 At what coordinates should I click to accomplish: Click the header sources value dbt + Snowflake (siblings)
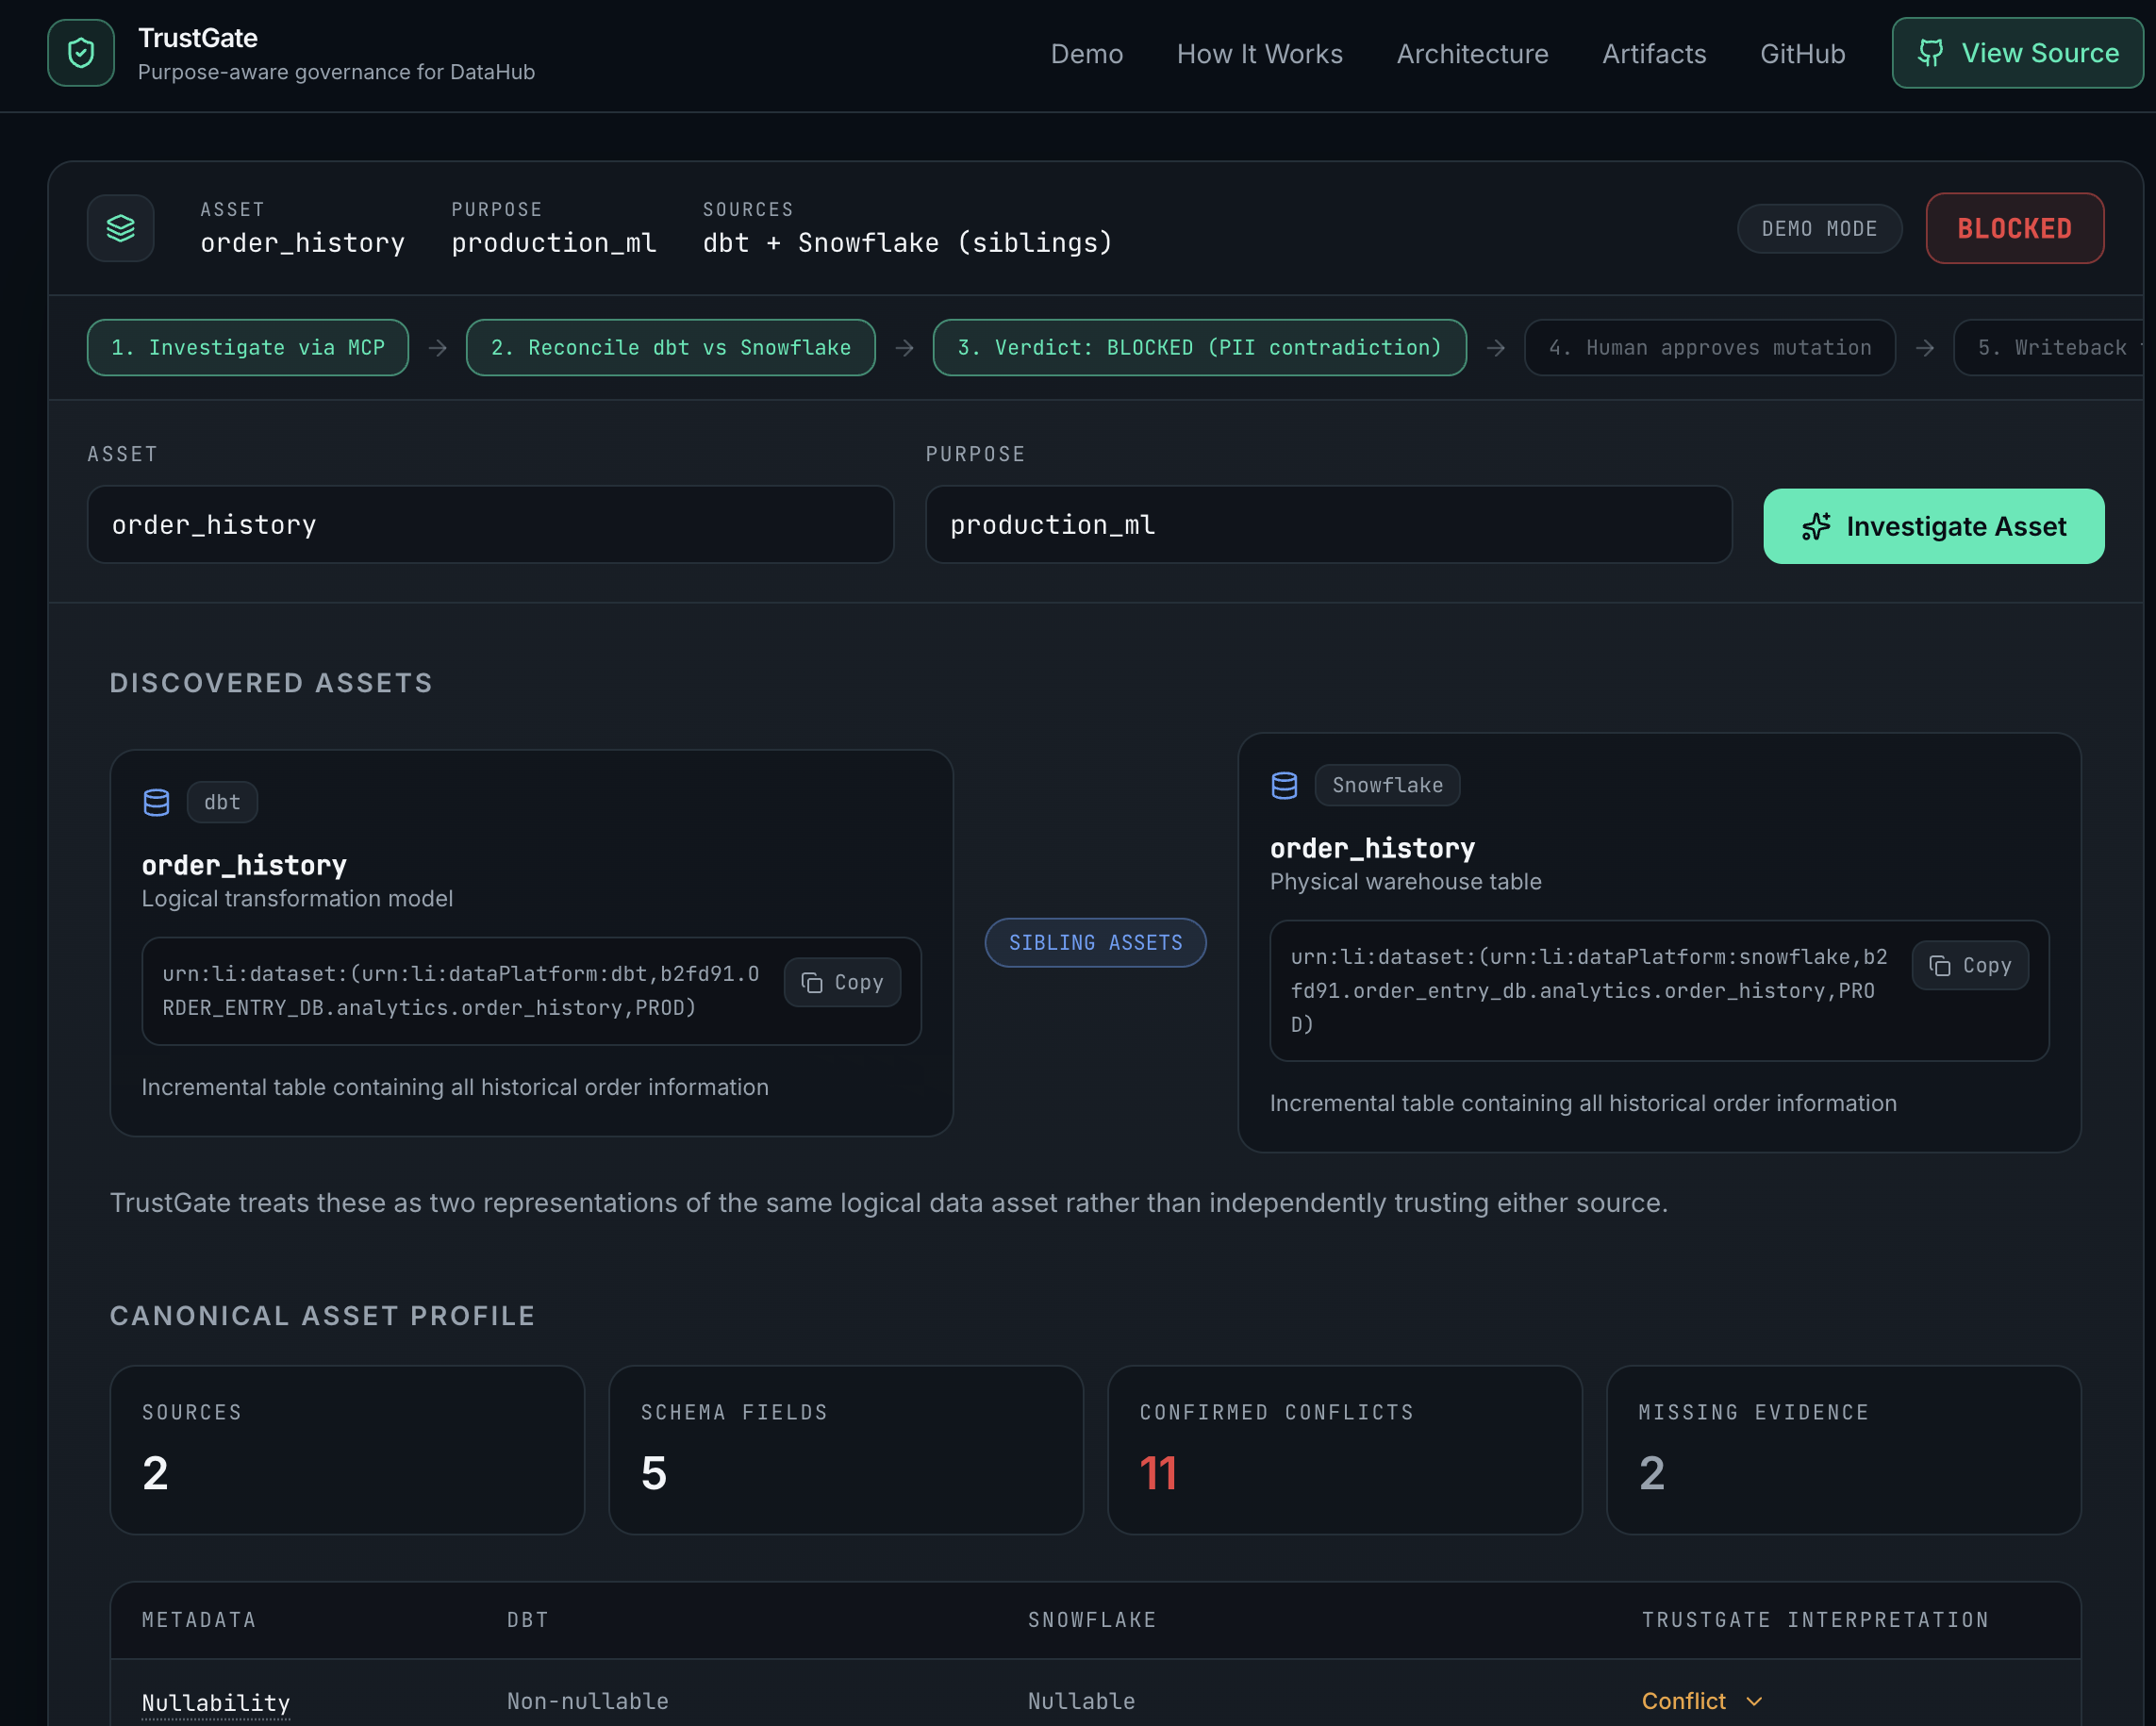pos(907,243)
